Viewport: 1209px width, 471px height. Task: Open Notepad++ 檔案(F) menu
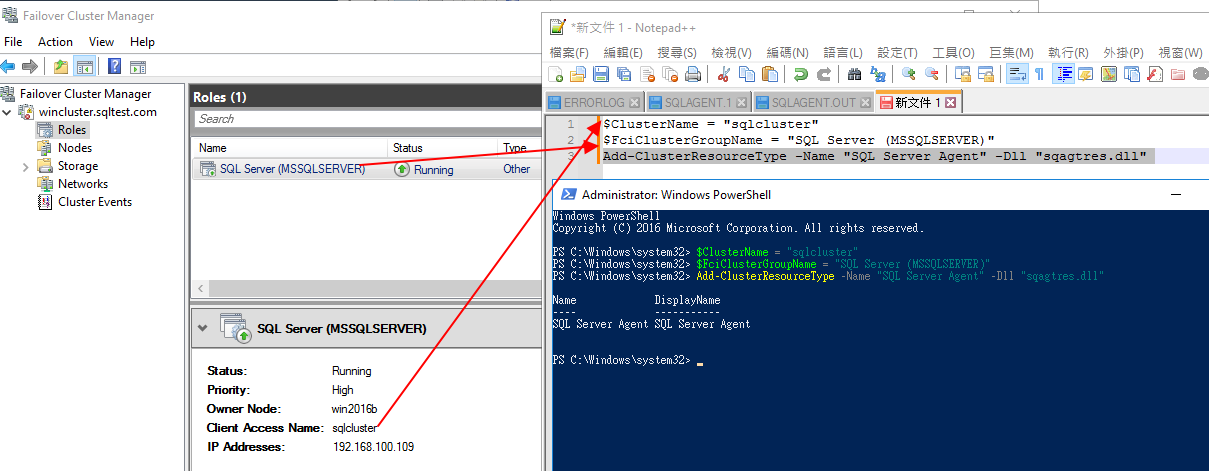click(569, 52)
